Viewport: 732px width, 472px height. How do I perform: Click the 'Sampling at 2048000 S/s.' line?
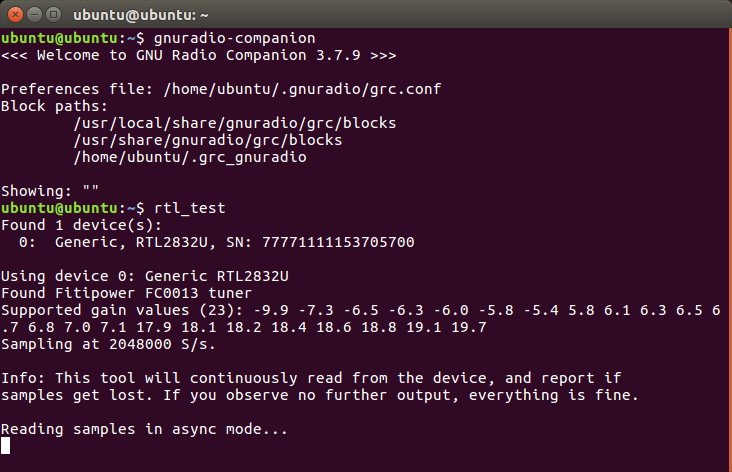pos(108,345)
